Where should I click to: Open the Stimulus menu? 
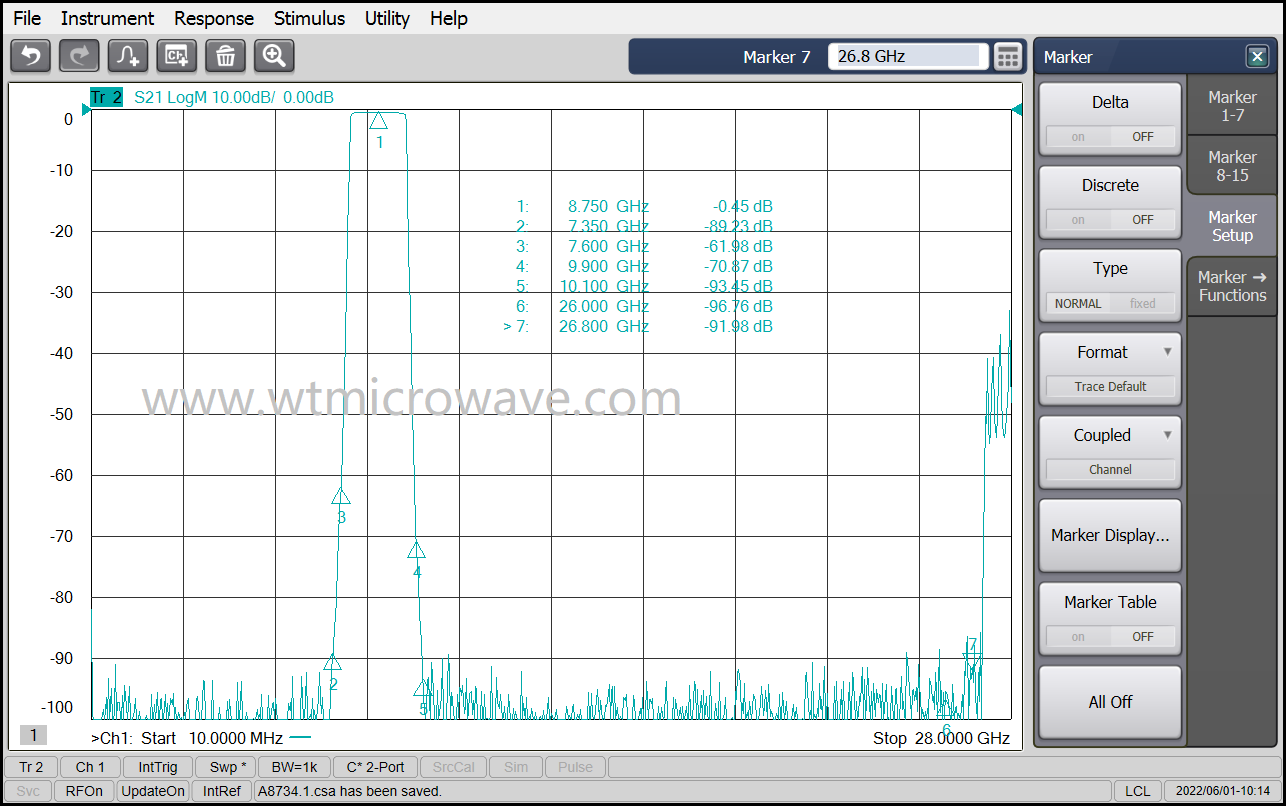[309, 18]
